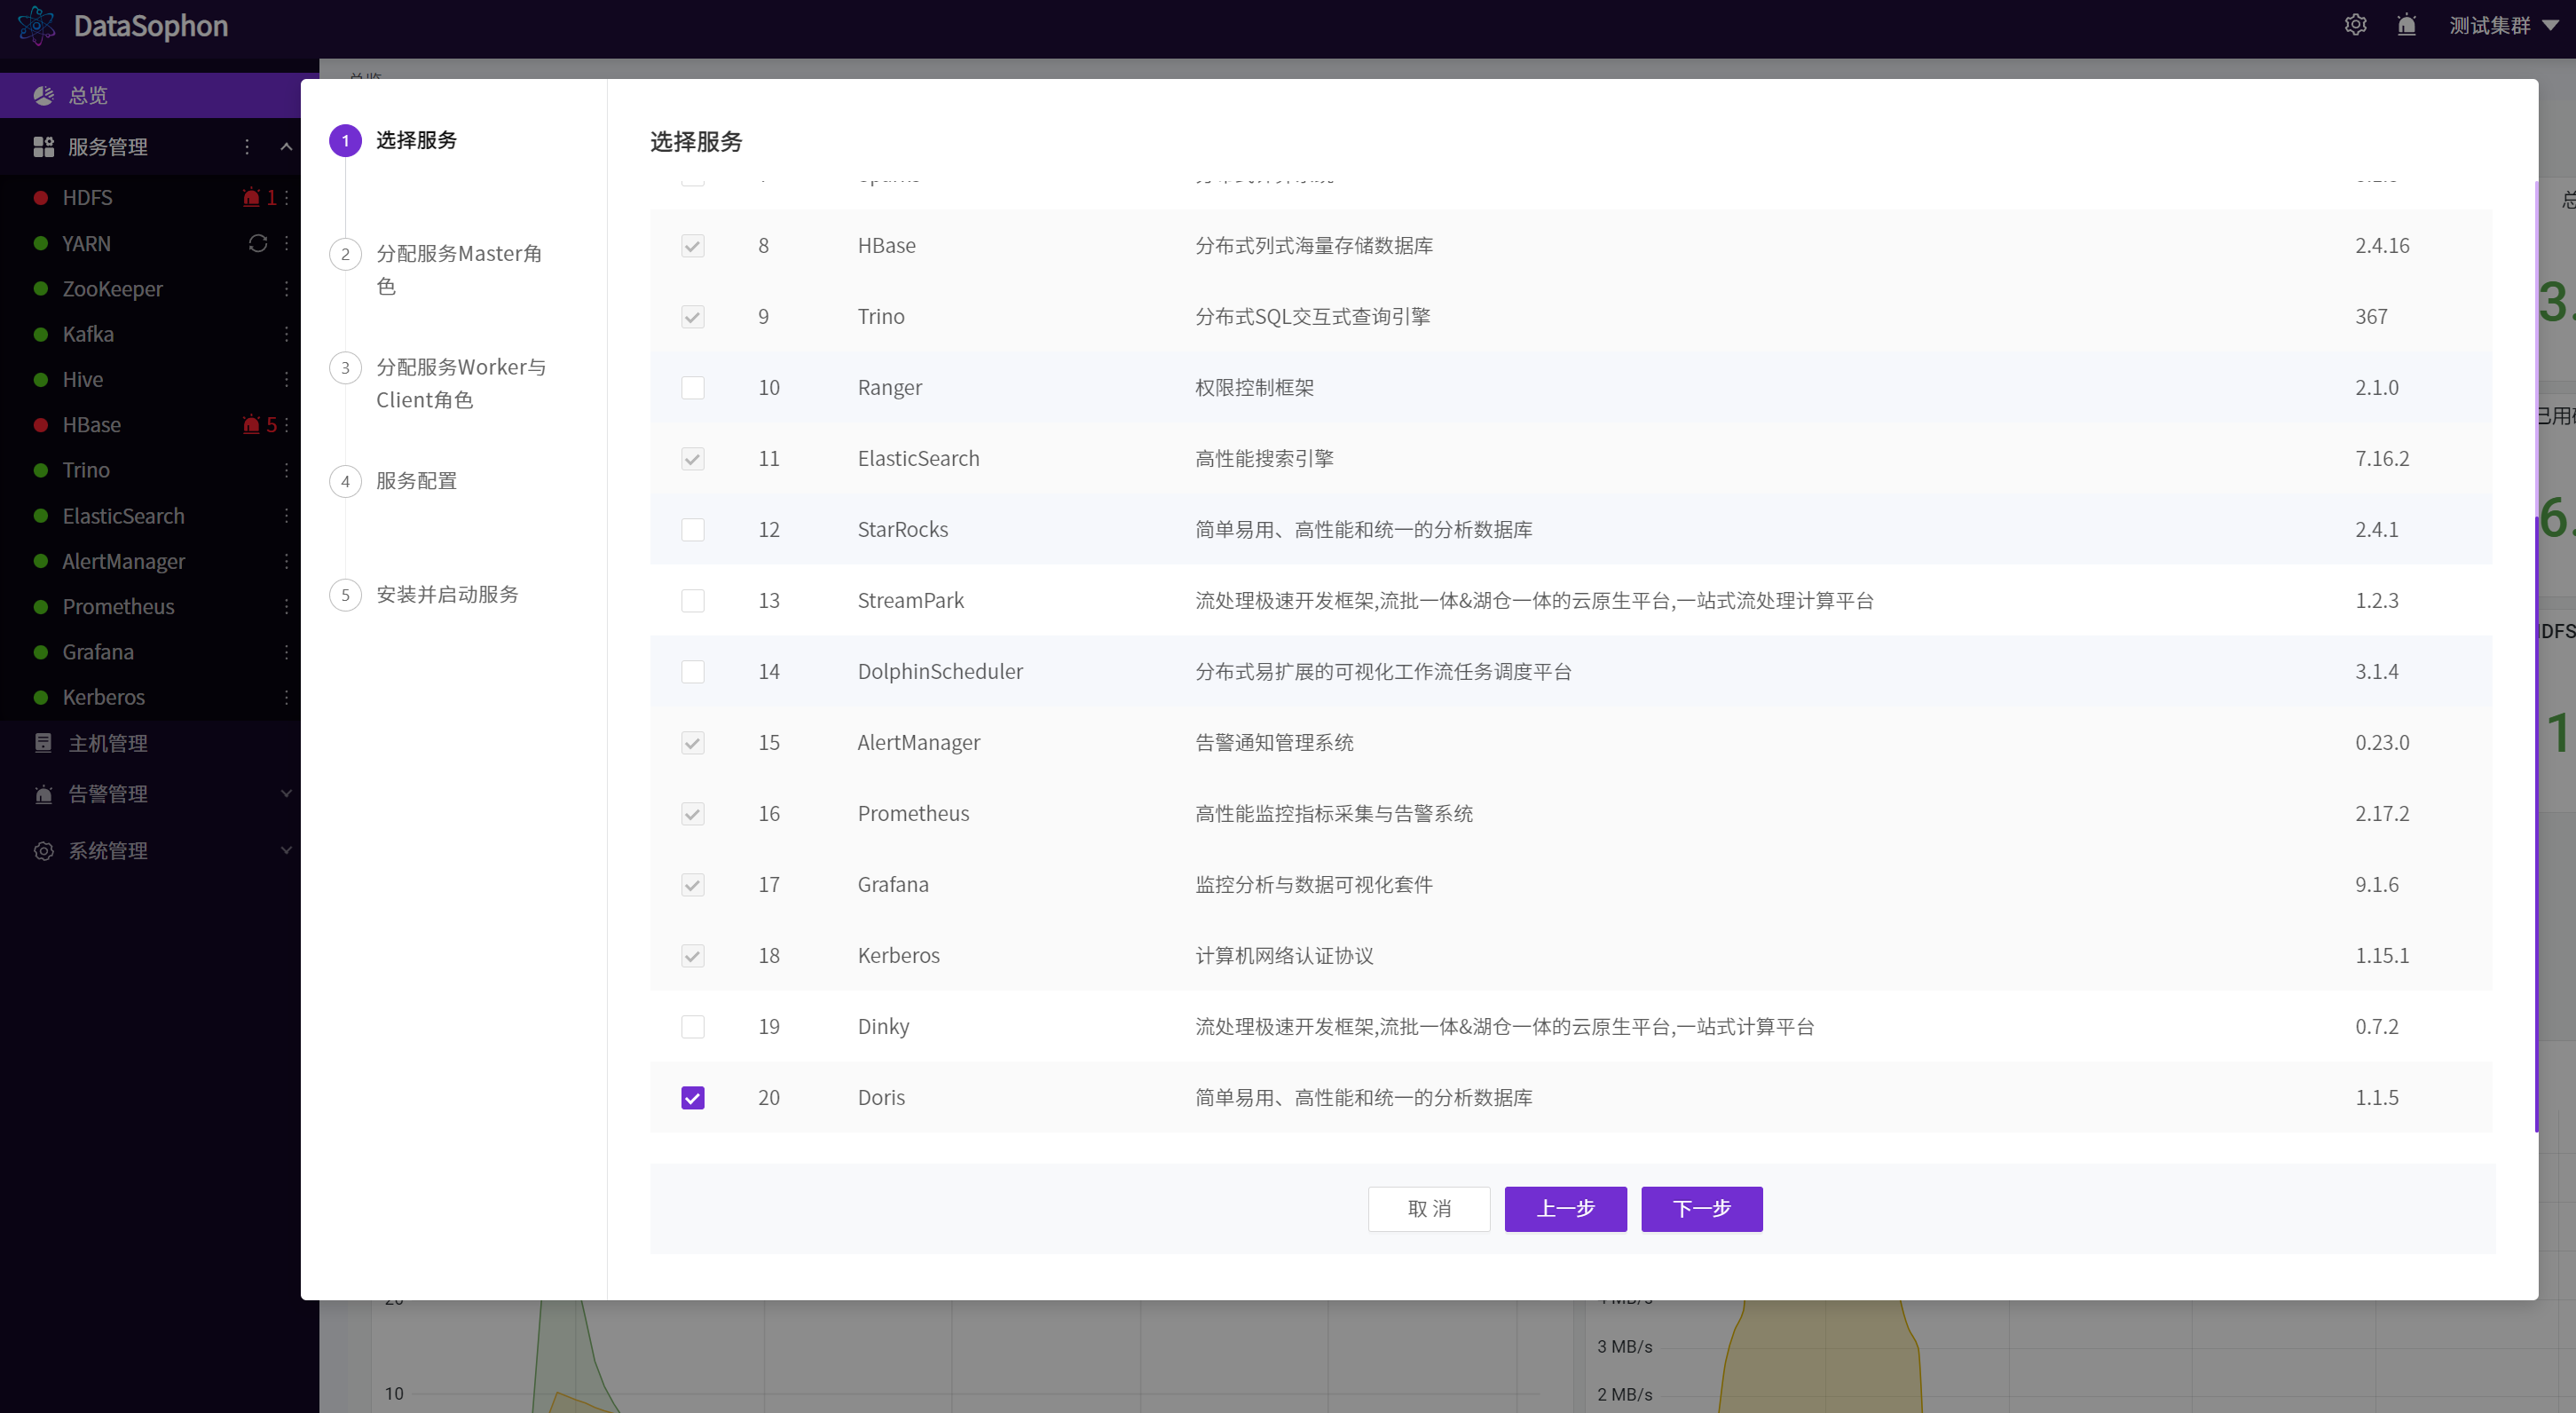Expand the 告警管理 menu chevron

pos(286,794)
